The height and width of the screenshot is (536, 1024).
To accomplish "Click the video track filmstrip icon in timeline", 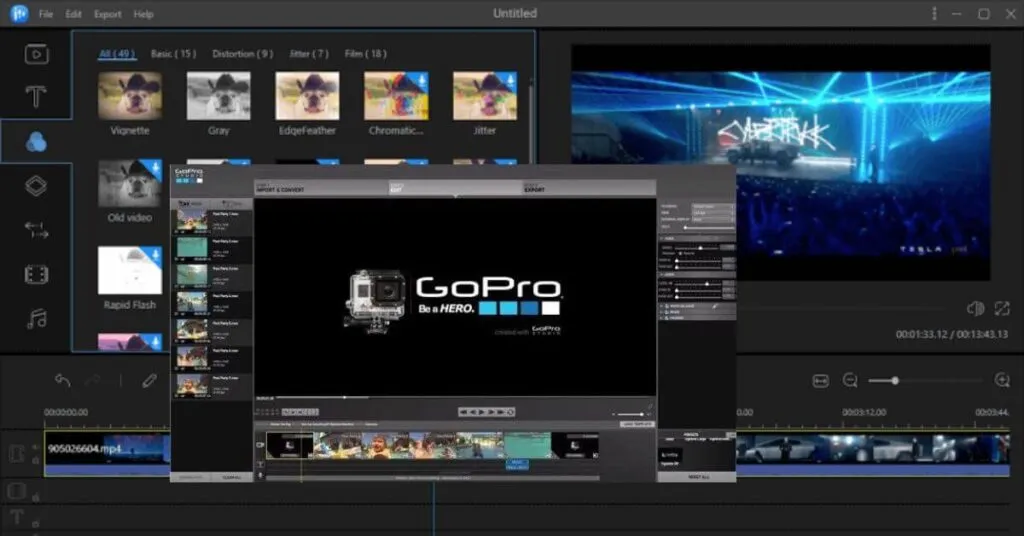I will (16, 452).
